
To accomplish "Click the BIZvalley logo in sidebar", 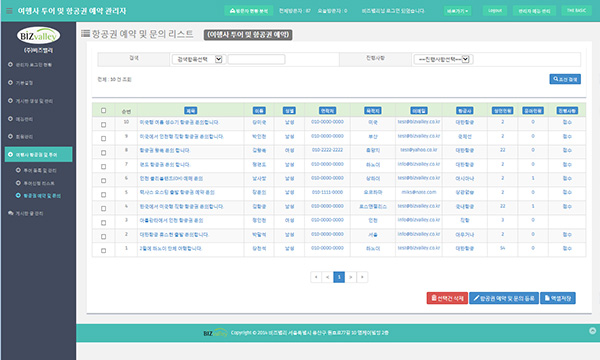I will pos(38,36).
